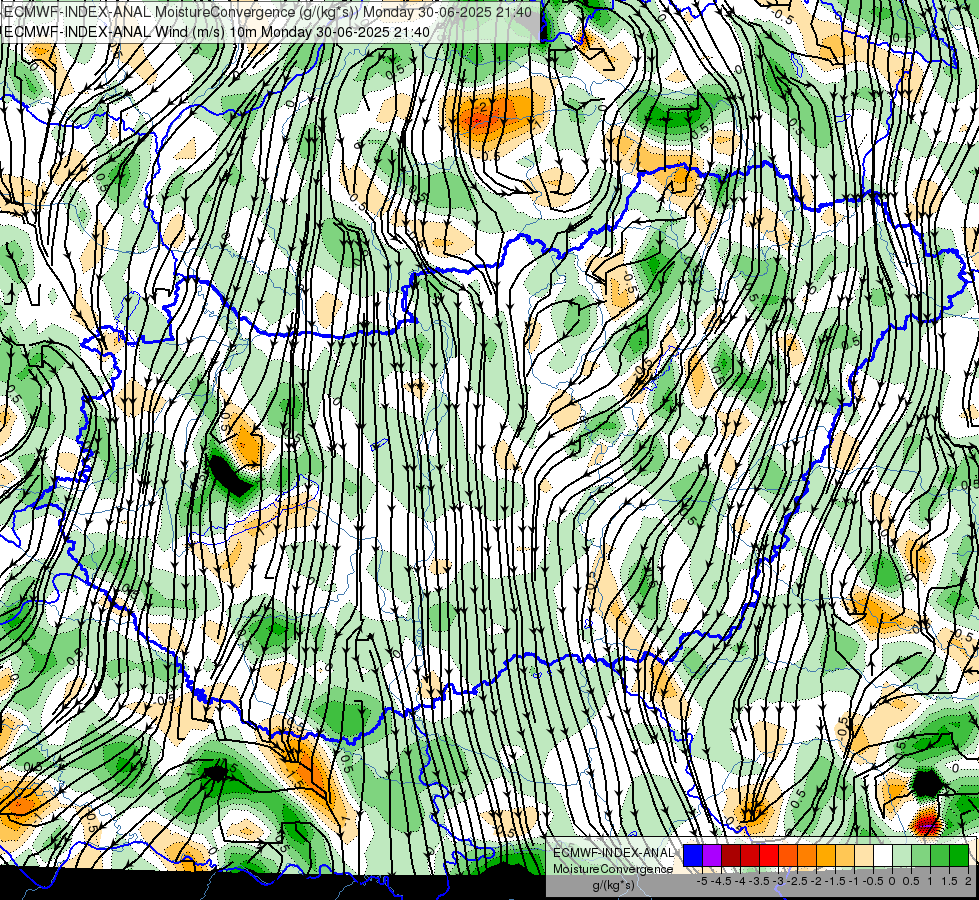Click the 'g/(kg*s)' unit label in legend

[613, 886]
